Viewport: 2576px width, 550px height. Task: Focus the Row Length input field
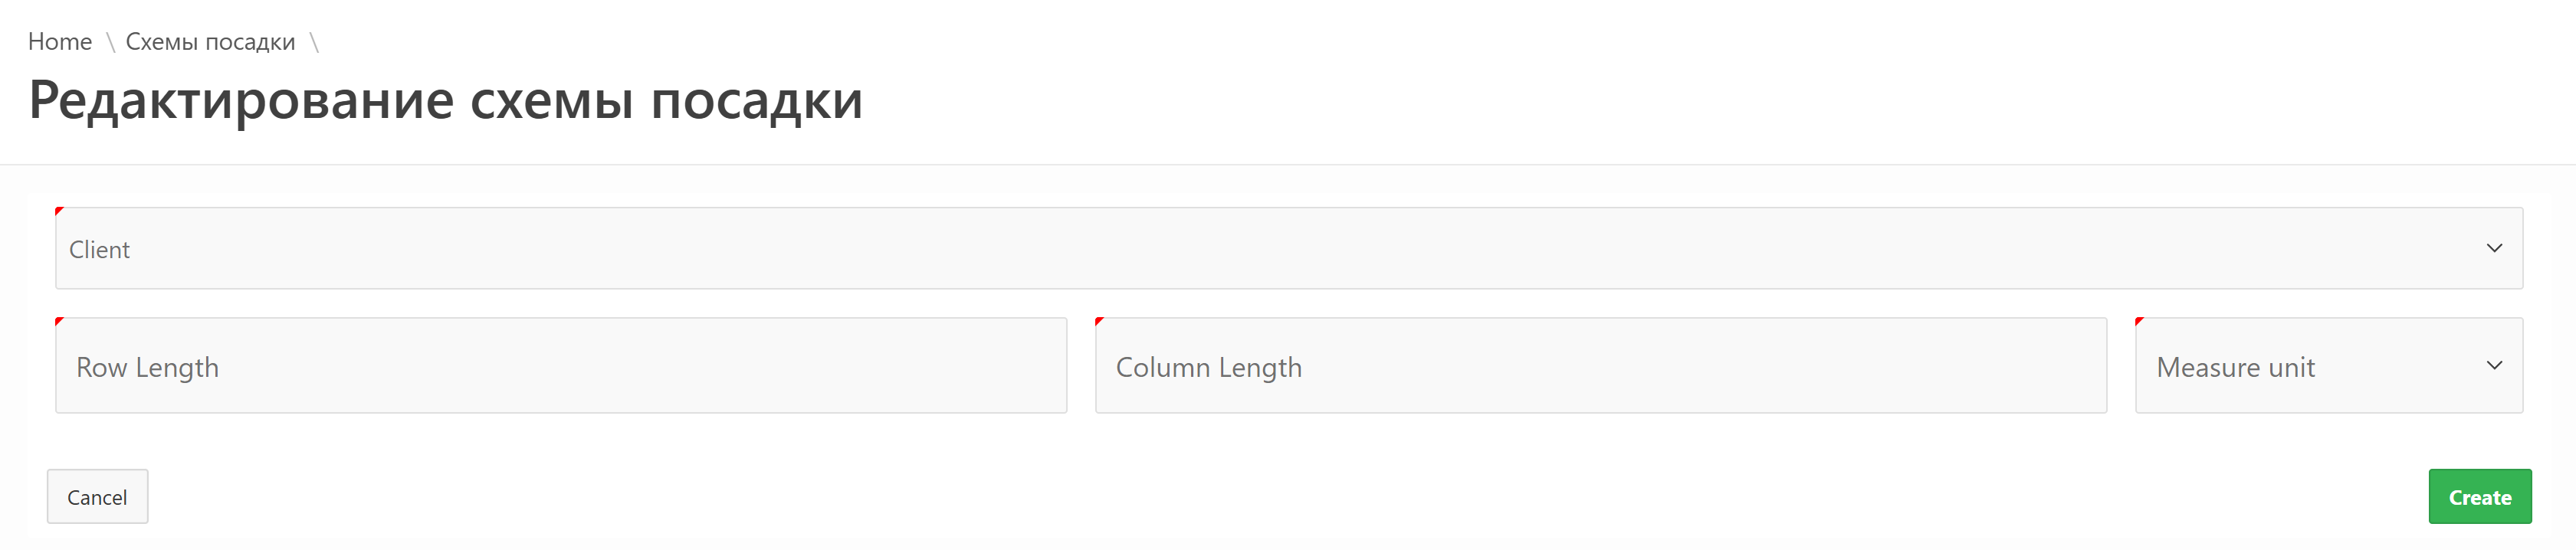point(561,366)
